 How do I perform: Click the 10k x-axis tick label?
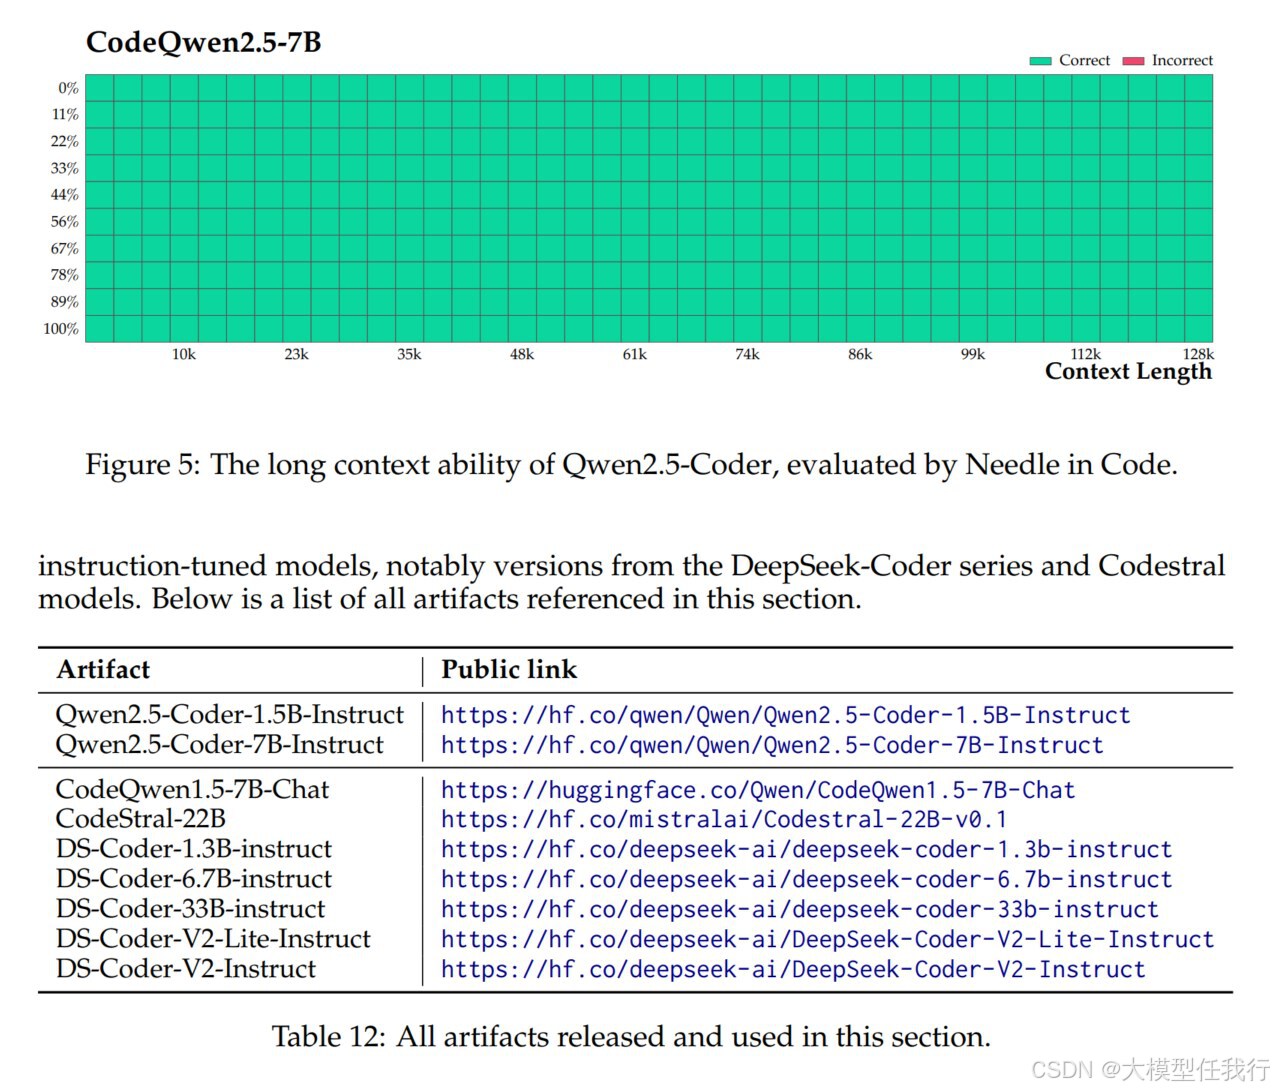tap(184, 354)
